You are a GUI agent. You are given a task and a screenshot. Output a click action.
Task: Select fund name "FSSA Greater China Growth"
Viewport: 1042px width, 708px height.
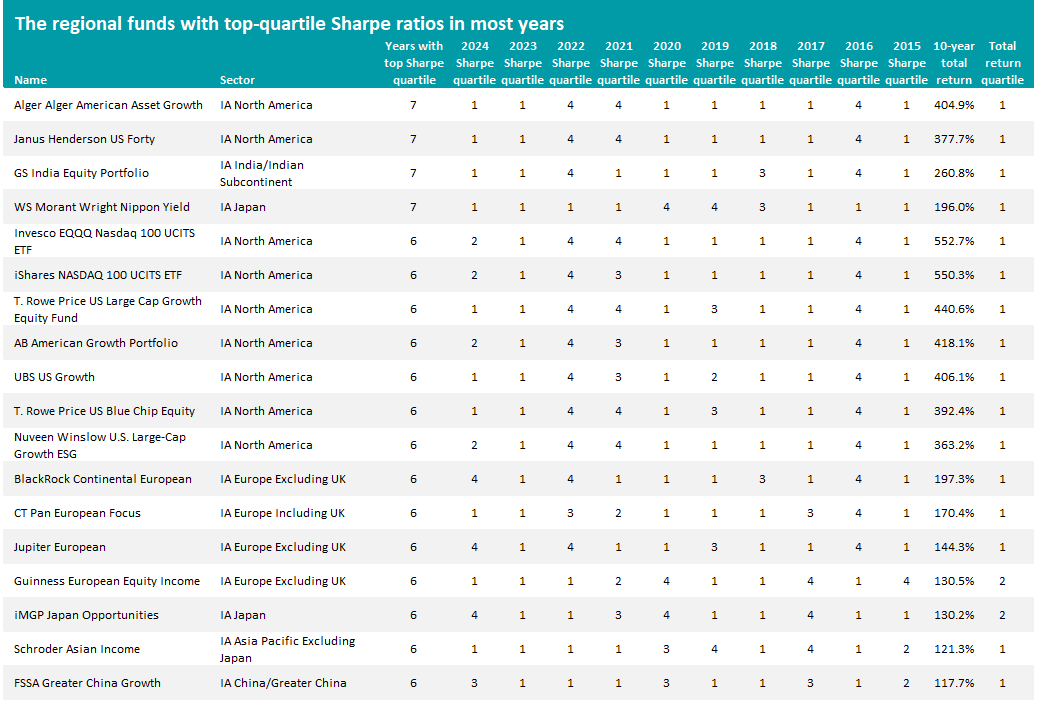(87, 683)
